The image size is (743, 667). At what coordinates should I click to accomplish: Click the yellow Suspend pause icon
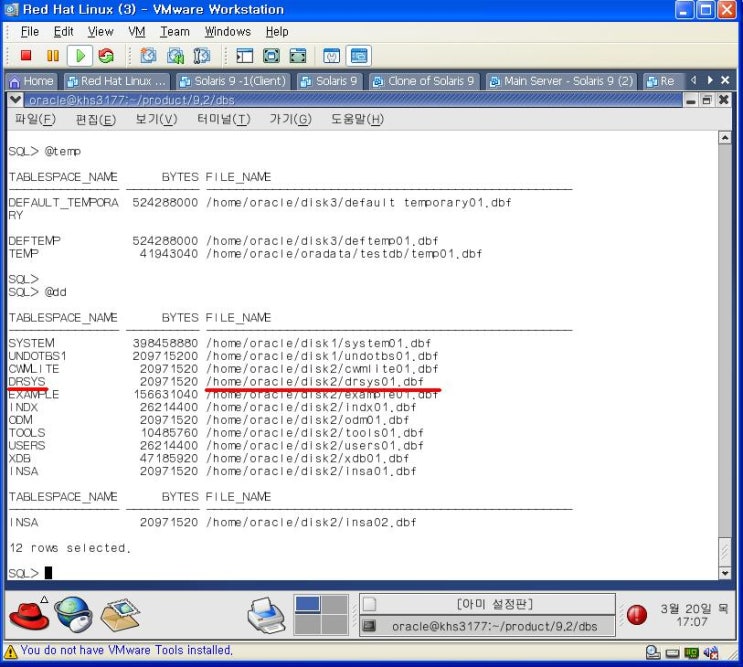pos(53,56)
